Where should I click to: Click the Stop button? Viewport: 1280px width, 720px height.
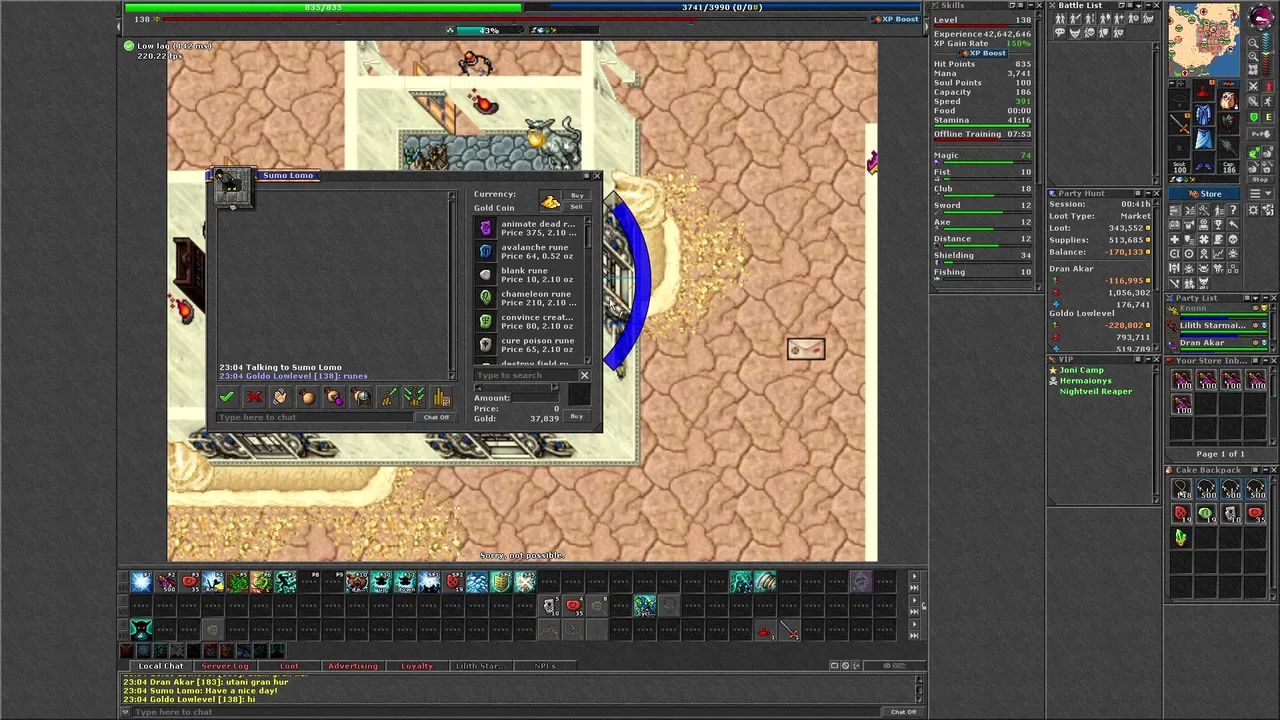tap(1260, 180)
